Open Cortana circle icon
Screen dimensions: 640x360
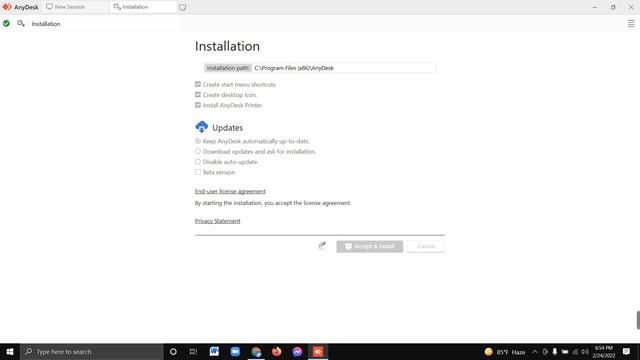coord(173,351)
